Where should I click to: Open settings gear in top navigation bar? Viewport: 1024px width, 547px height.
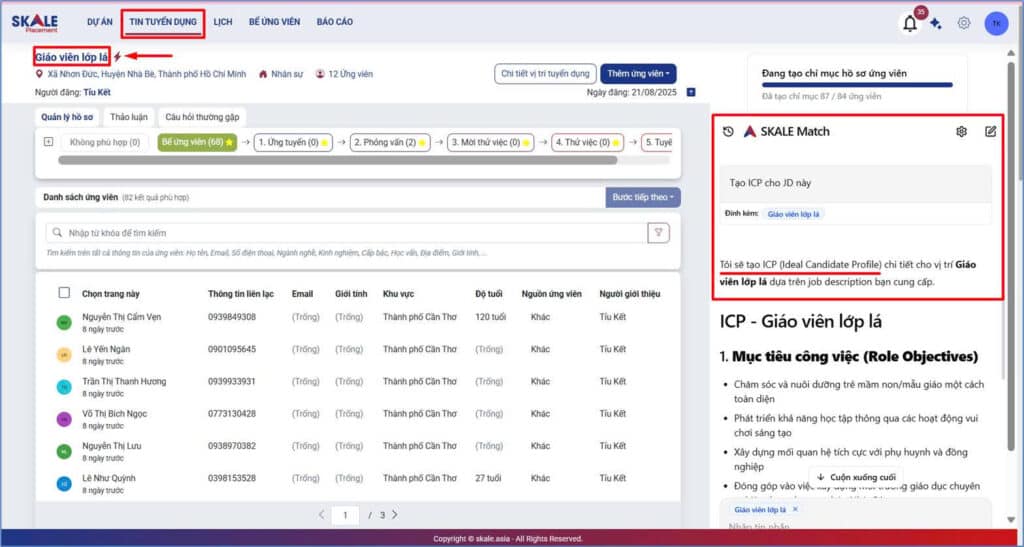pyautogui.click(x=964, y=24)
